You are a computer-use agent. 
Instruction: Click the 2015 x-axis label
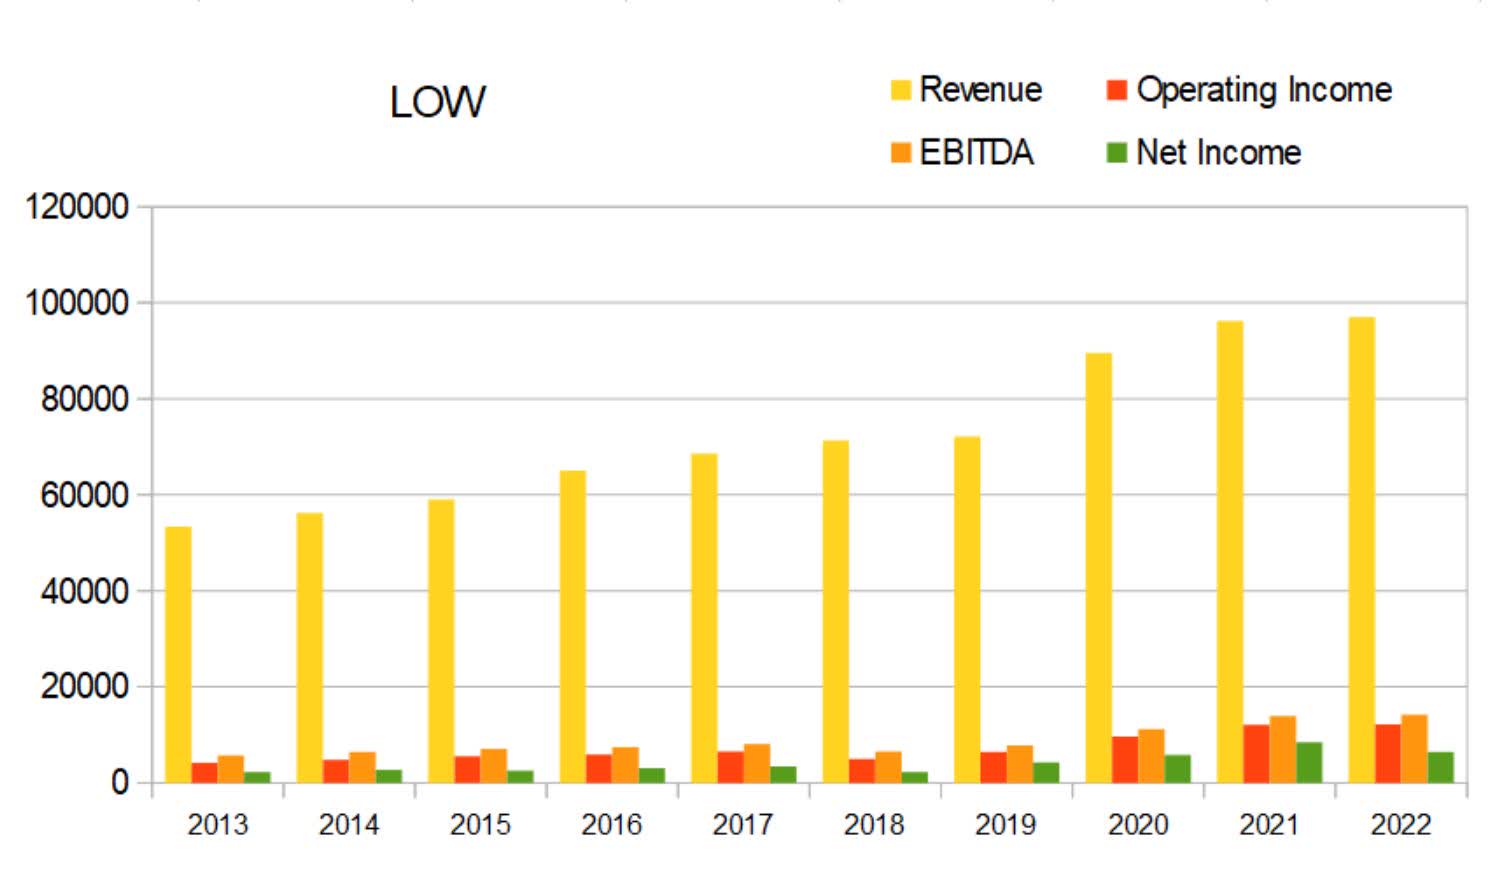coord(480,825)
